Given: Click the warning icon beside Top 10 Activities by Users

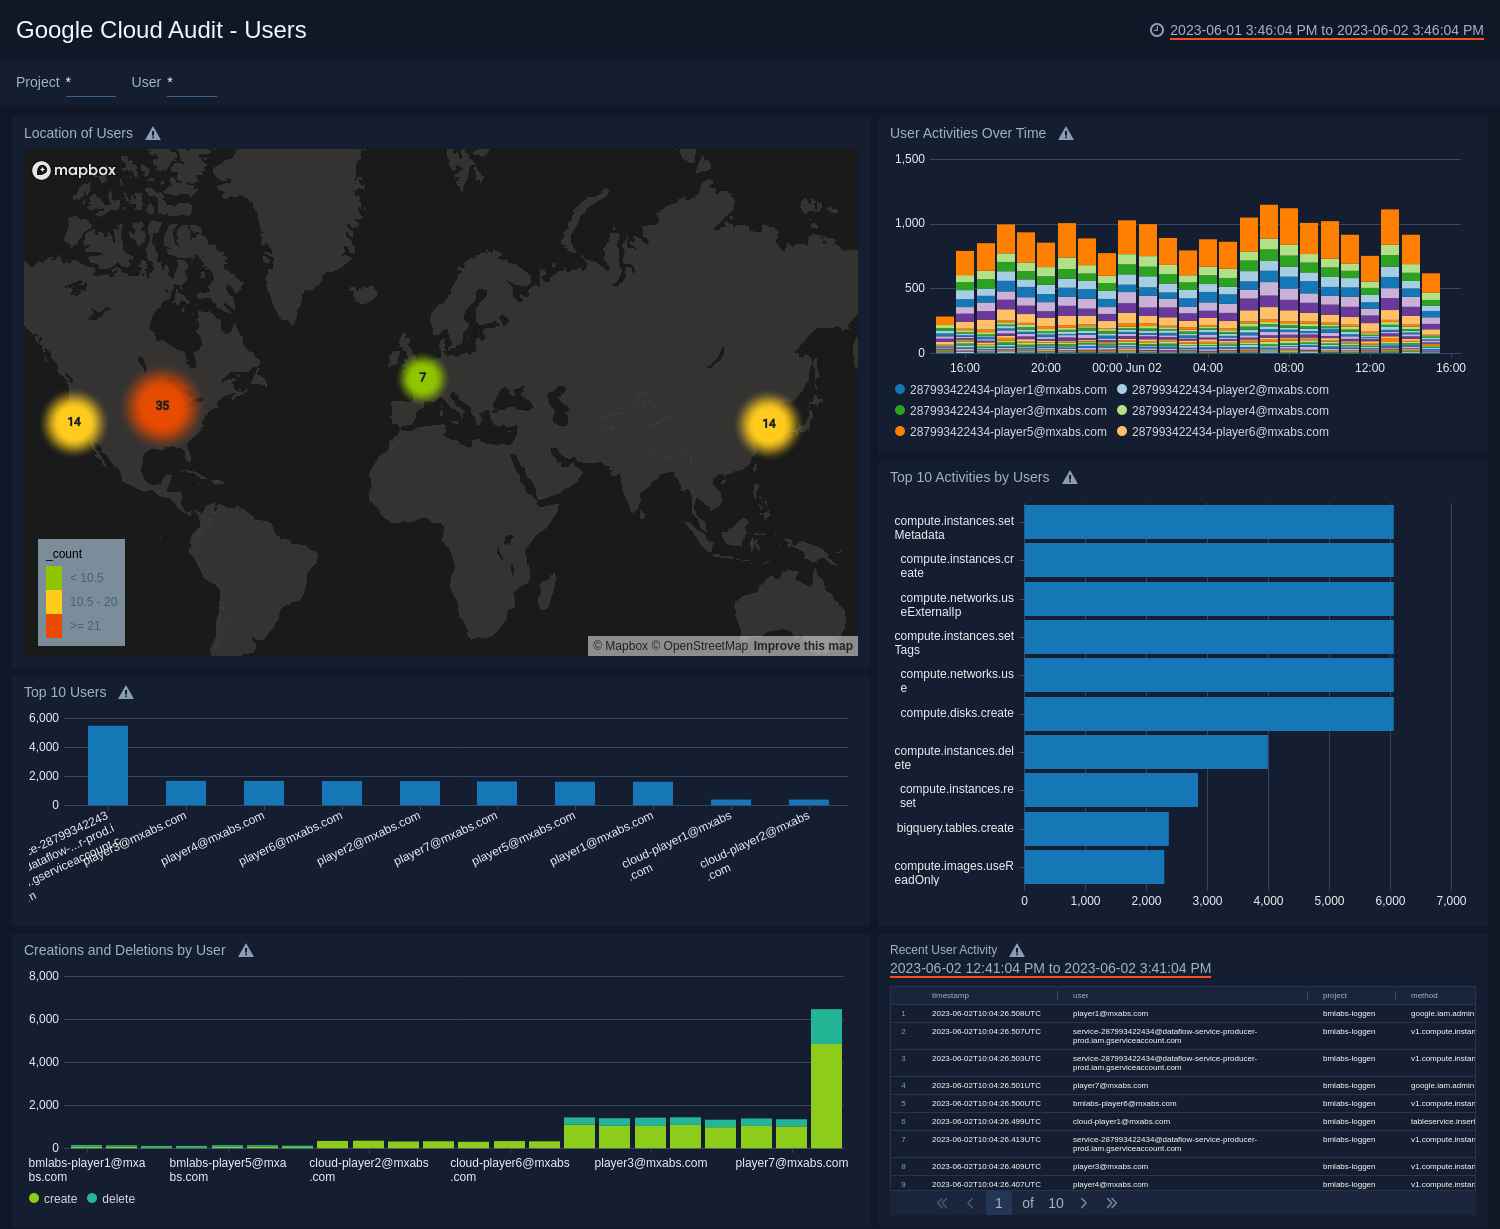Looking at the screenshot, I should (1069, 478).
